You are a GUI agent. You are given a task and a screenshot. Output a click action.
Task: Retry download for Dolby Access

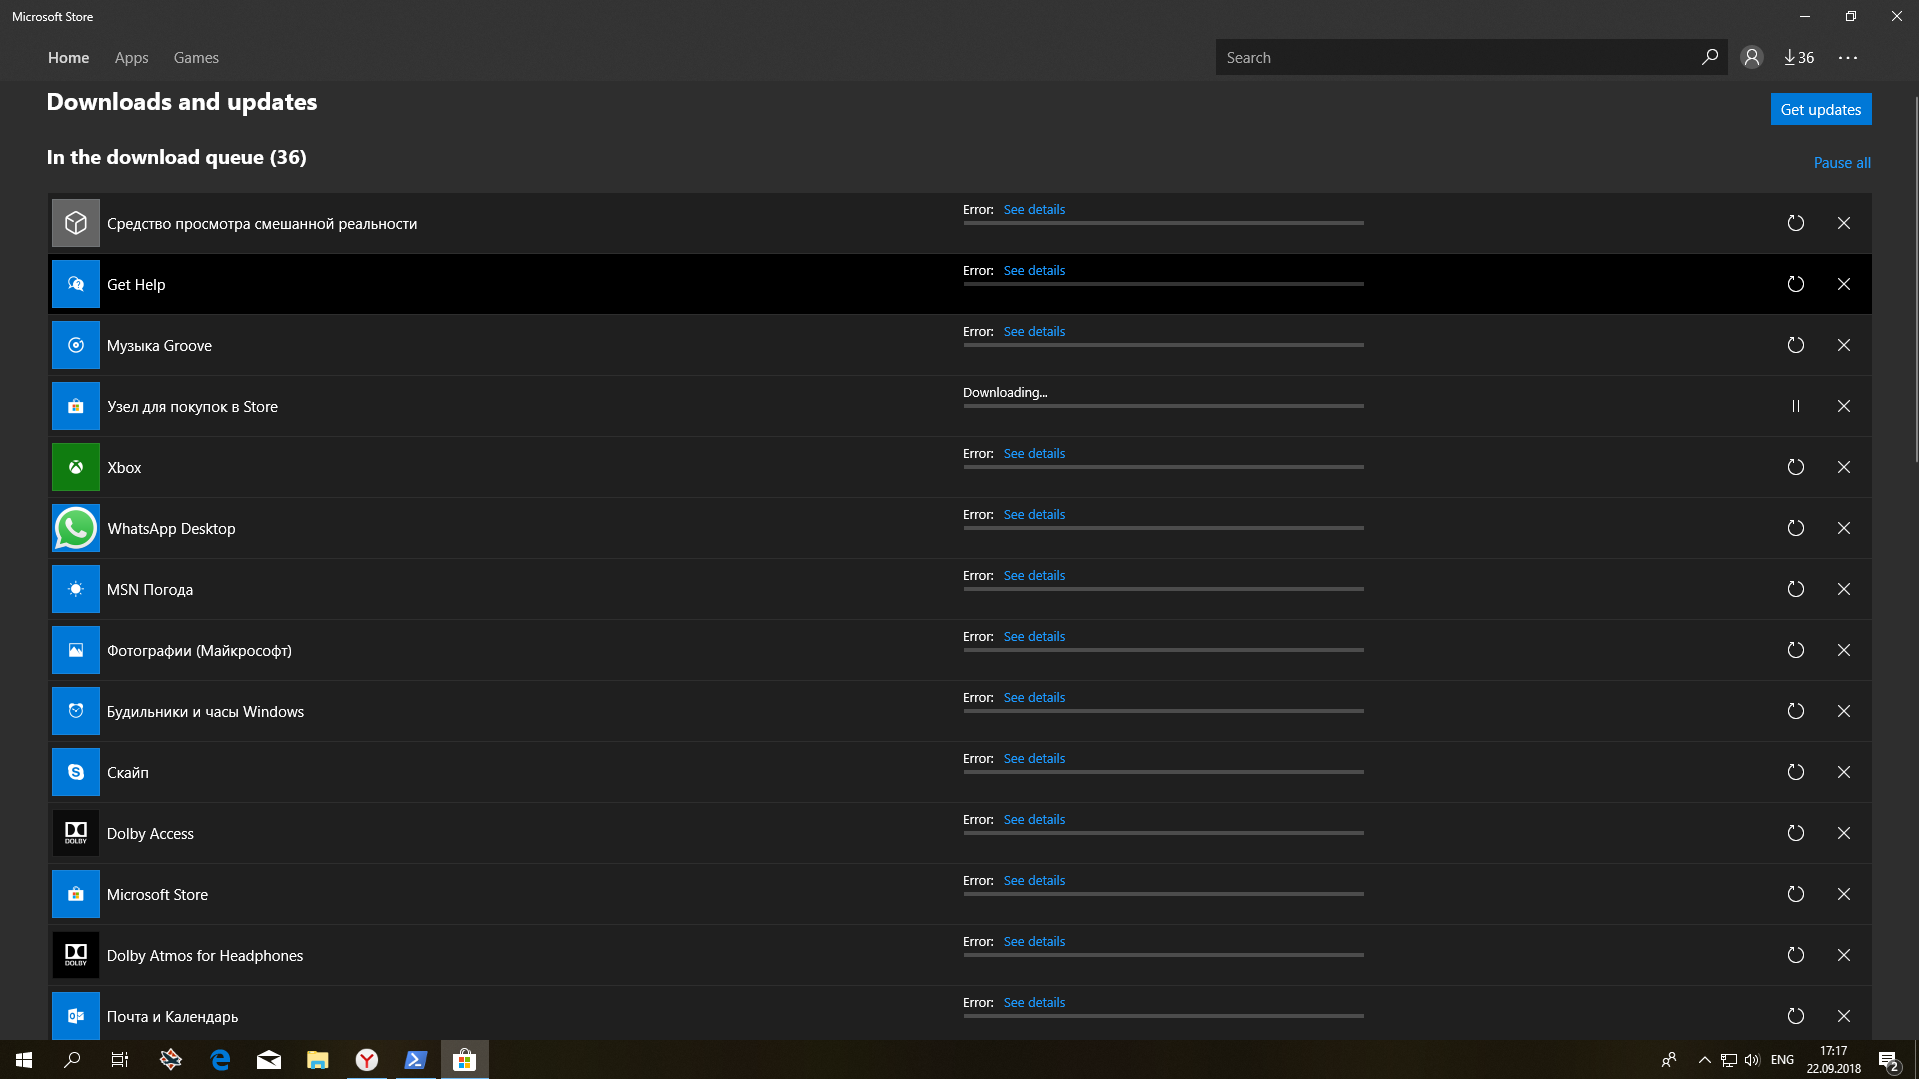(1795, 833)
